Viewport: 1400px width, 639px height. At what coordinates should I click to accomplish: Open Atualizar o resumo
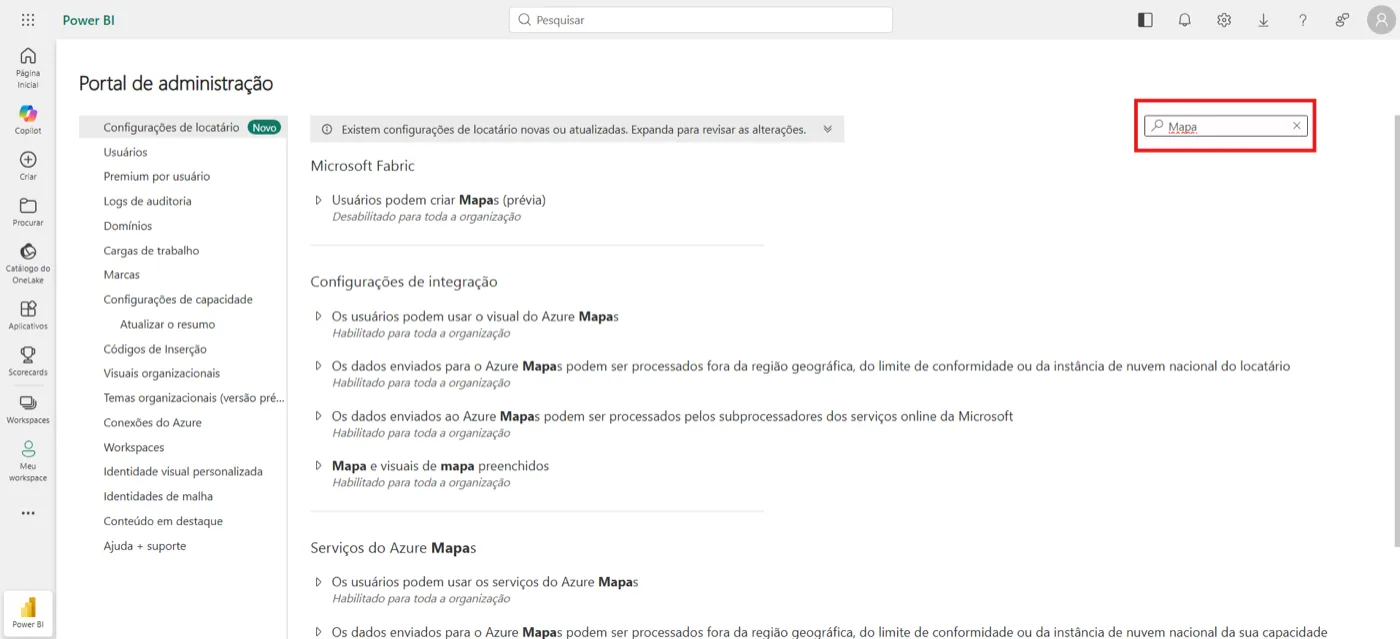[x=167, y=325]
